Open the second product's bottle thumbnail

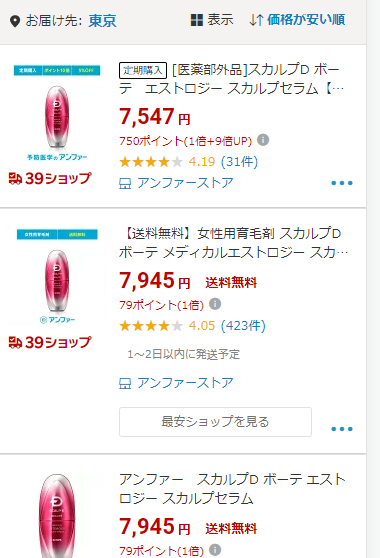57,277
